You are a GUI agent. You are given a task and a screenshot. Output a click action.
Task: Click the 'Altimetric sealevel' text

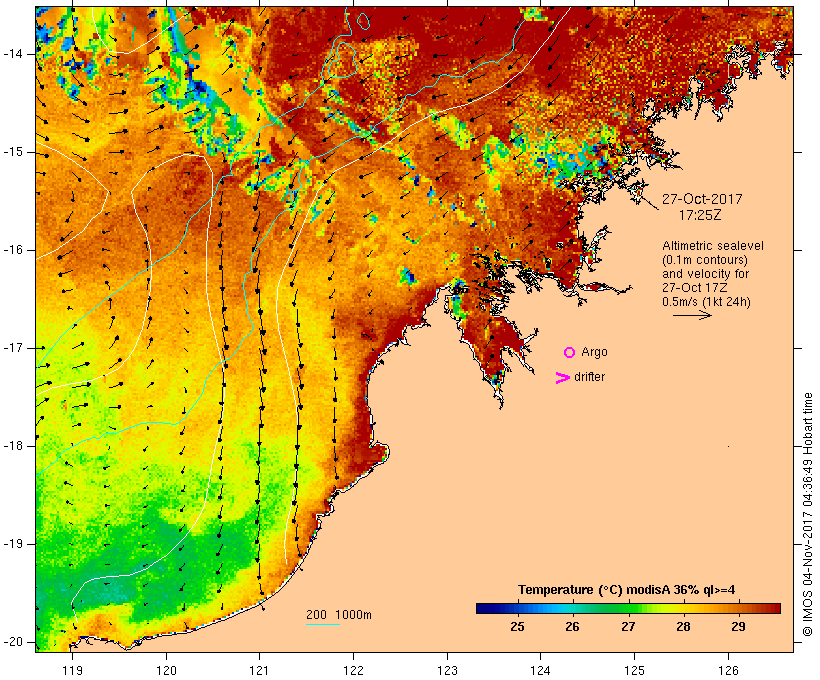pos(713,246)
